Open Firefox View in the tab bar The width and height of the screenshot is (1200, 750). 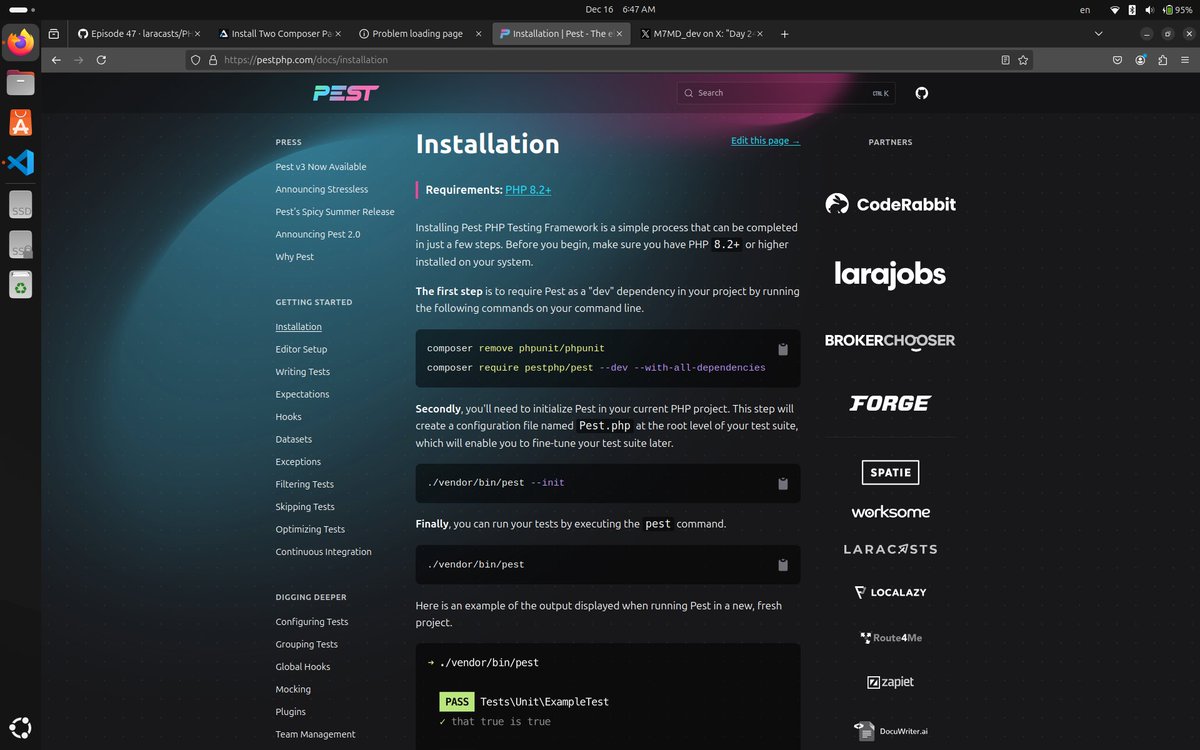pos(54,33)
